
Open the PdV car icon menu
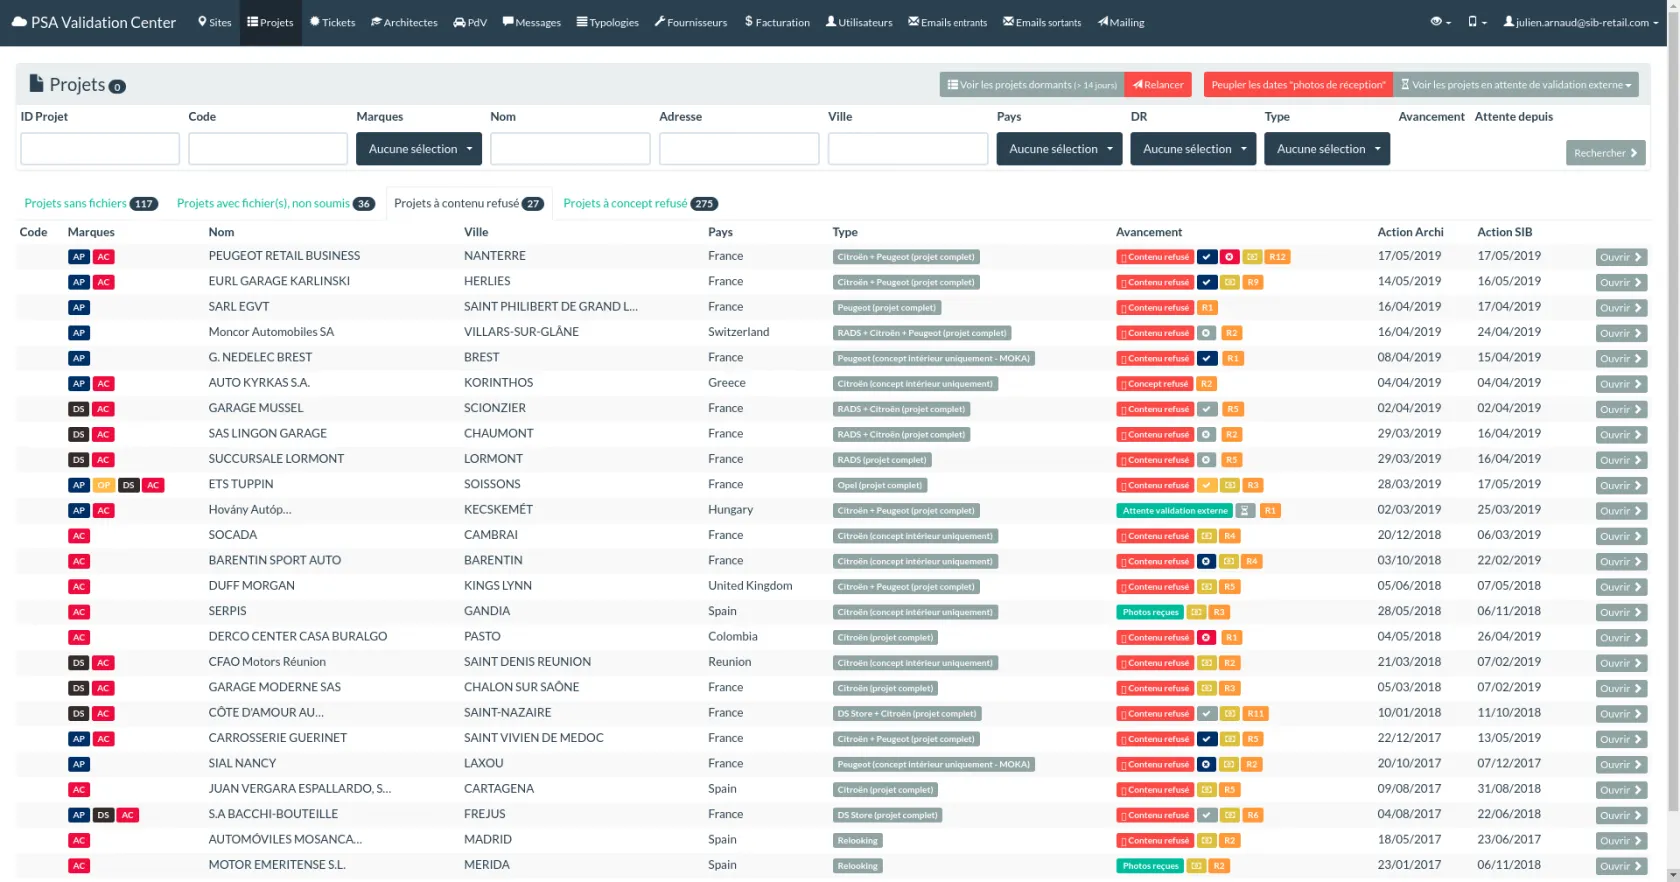pyautogui.click(x=469, y=22)
